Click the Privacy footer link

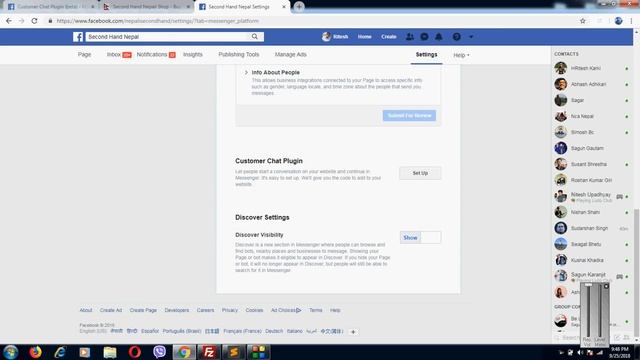click(230, 310)
